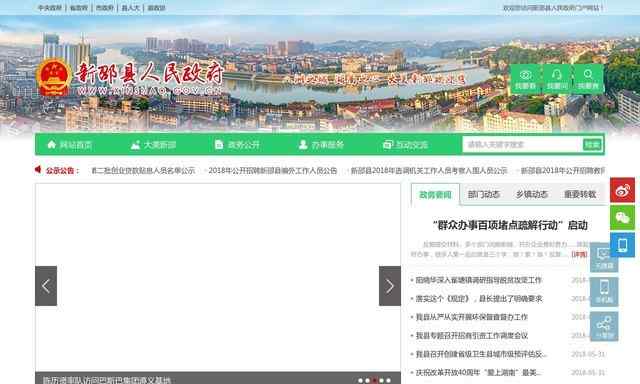Image resolution: width=640 pixels, height=384 pixels.
Task: Click the person icon of 办事服务
Action: [303, 144]
